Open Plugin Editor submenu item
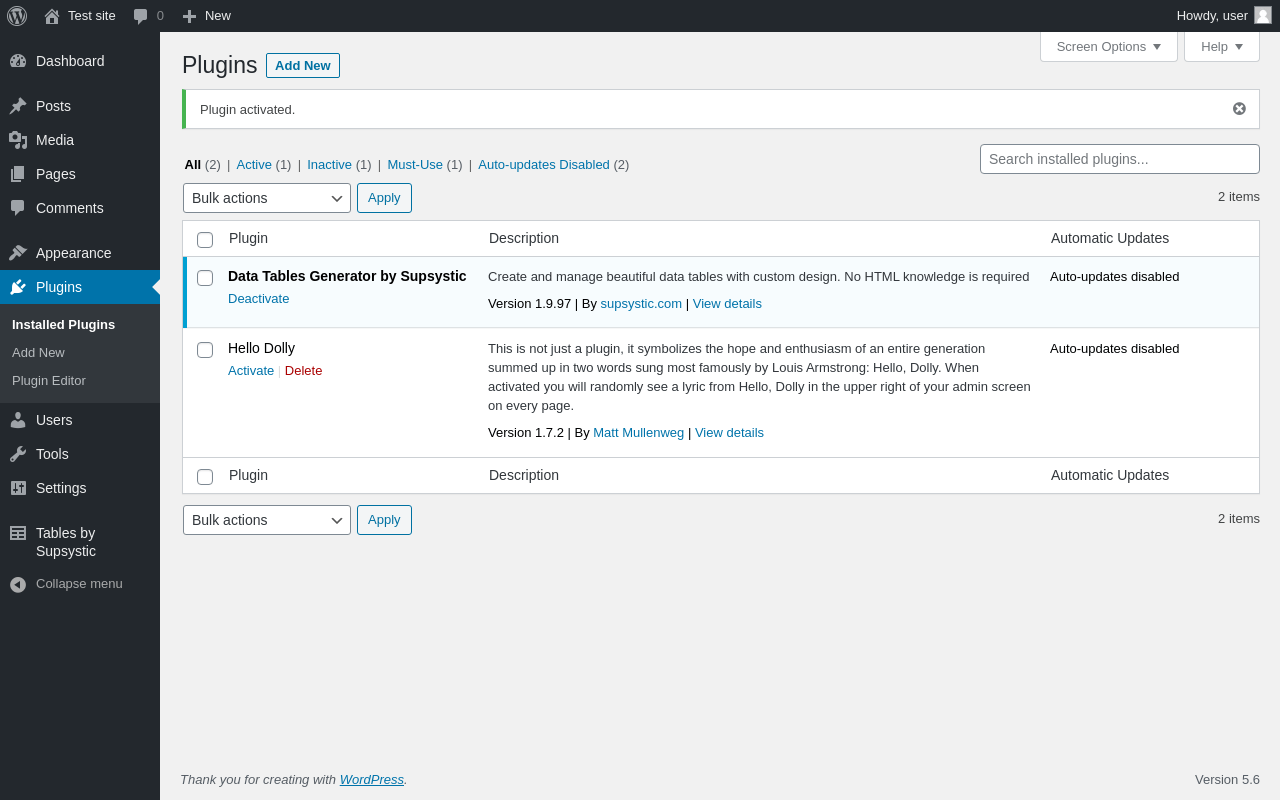Screen dimensions: 1280x800 49,381
